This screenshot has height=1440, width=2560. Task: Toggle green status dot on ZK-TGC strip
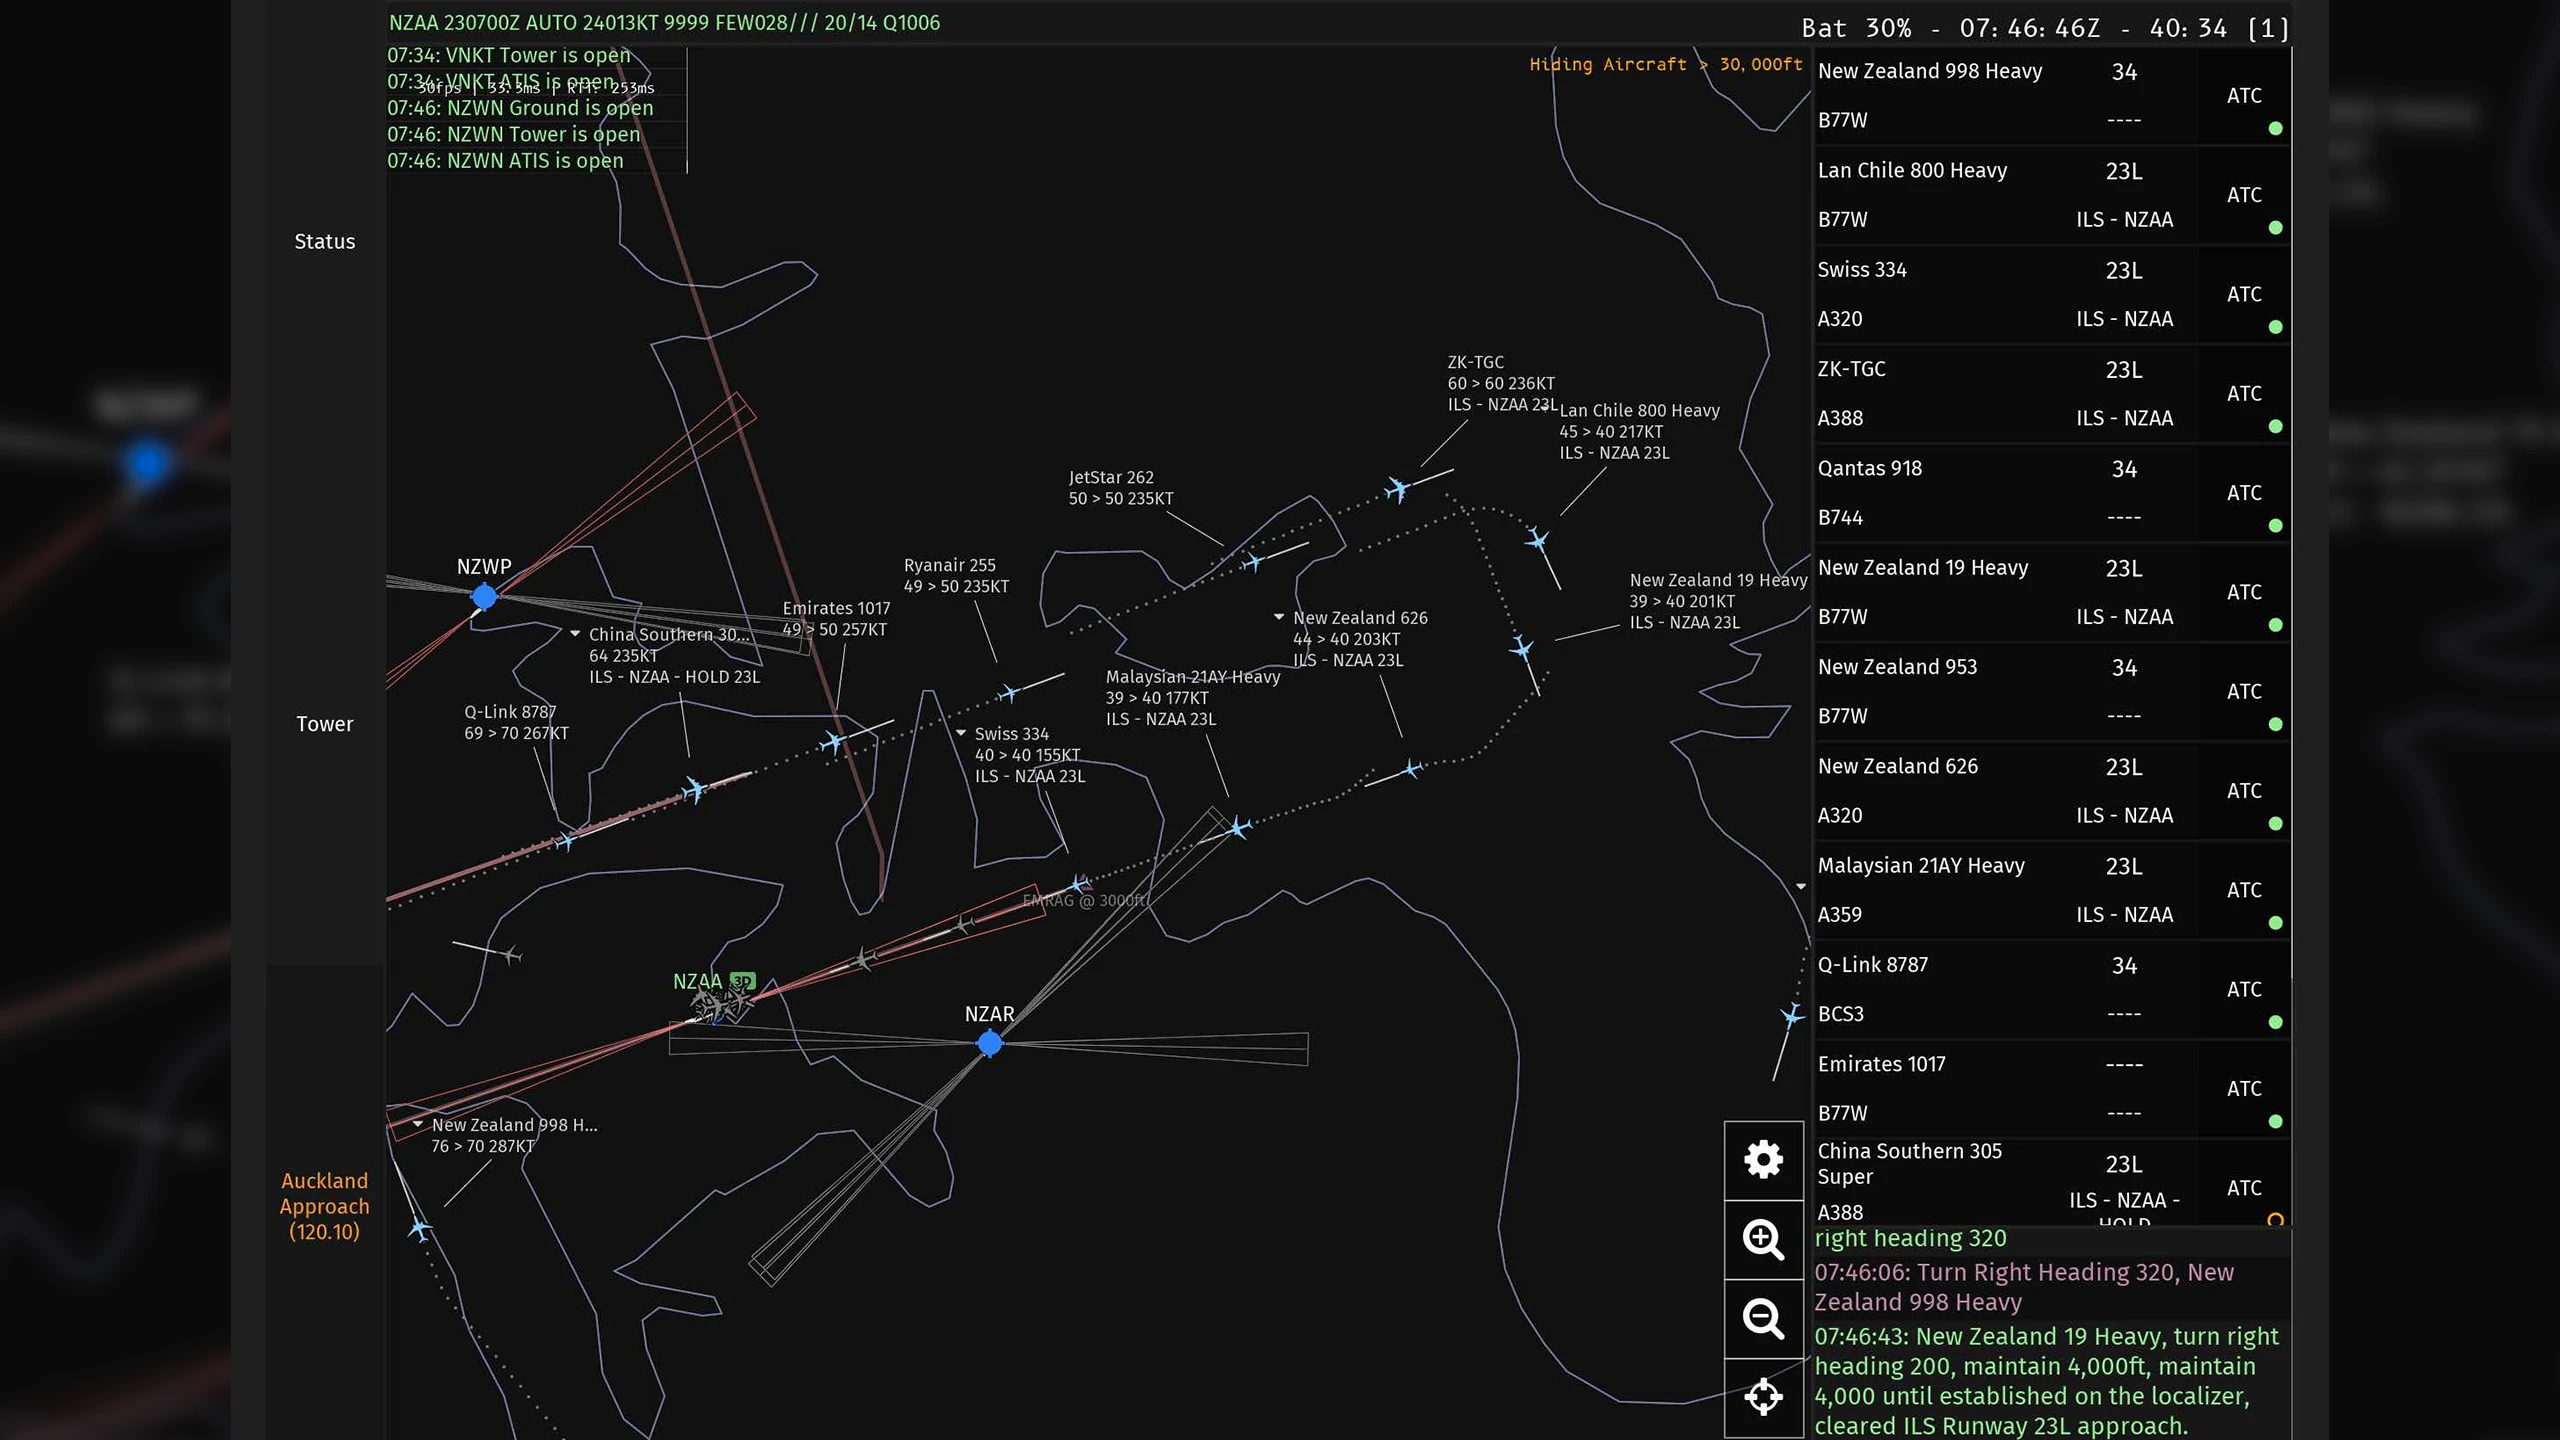(x=2275, y=426)
